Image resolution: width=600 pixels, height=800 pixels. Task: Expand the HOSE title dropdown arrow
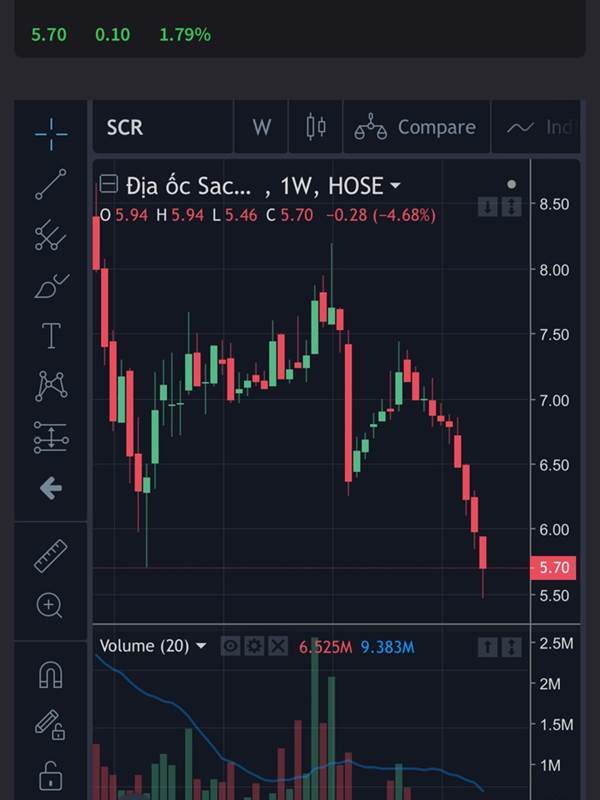coord(395,186)
